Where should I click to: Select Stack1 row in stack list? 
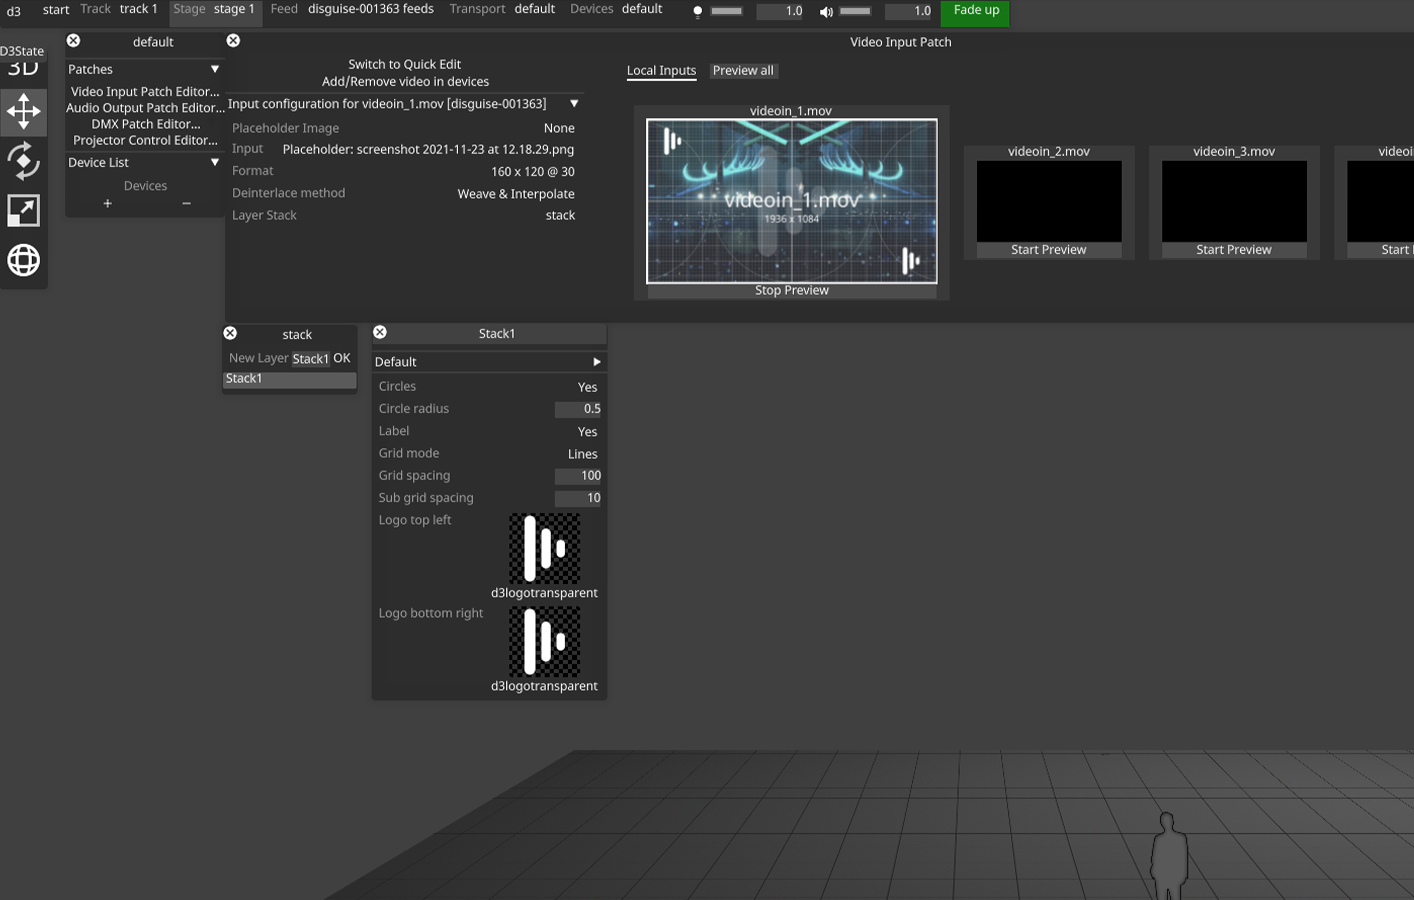pos(289,379)
